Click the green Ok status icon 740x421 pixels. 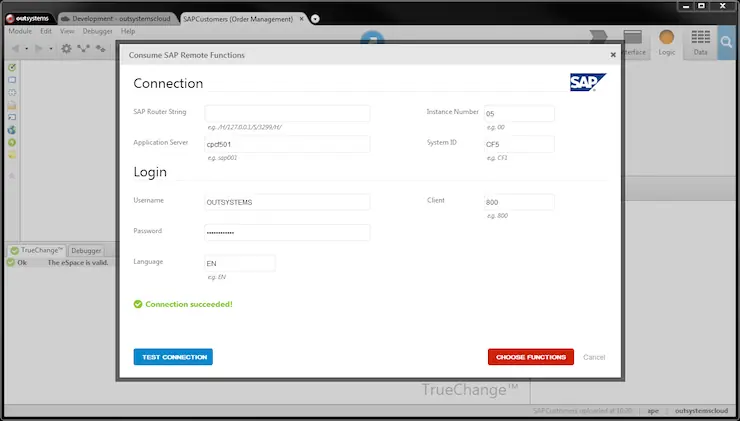coord(11,263)
